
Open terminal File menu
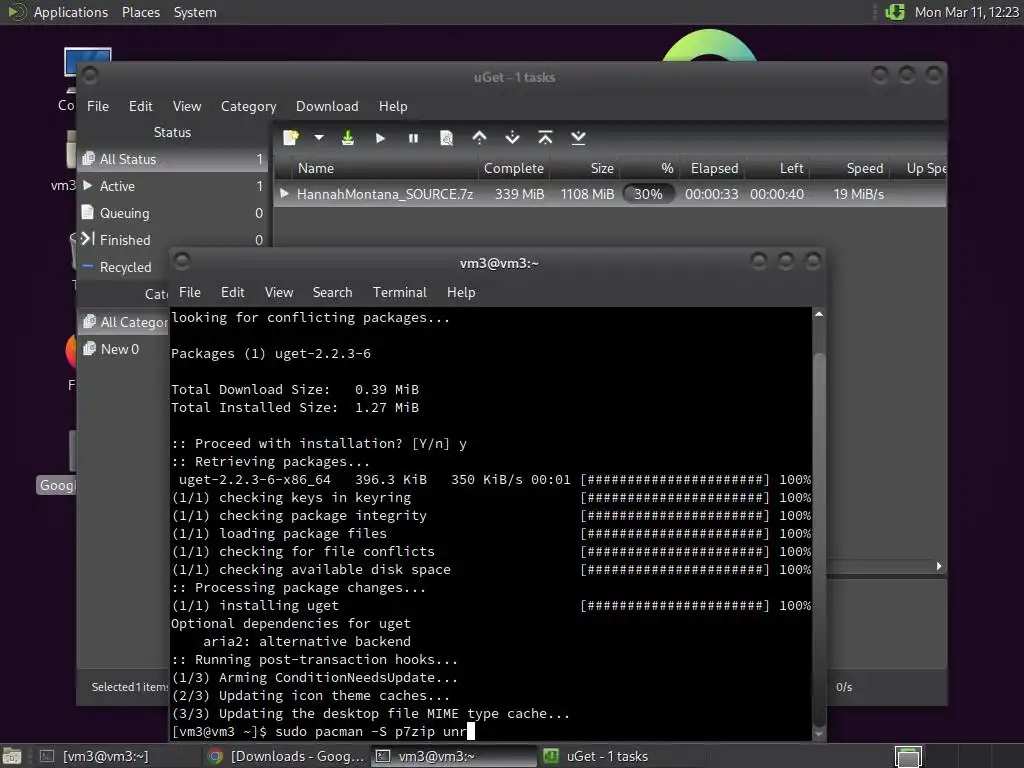pos(190,292)
